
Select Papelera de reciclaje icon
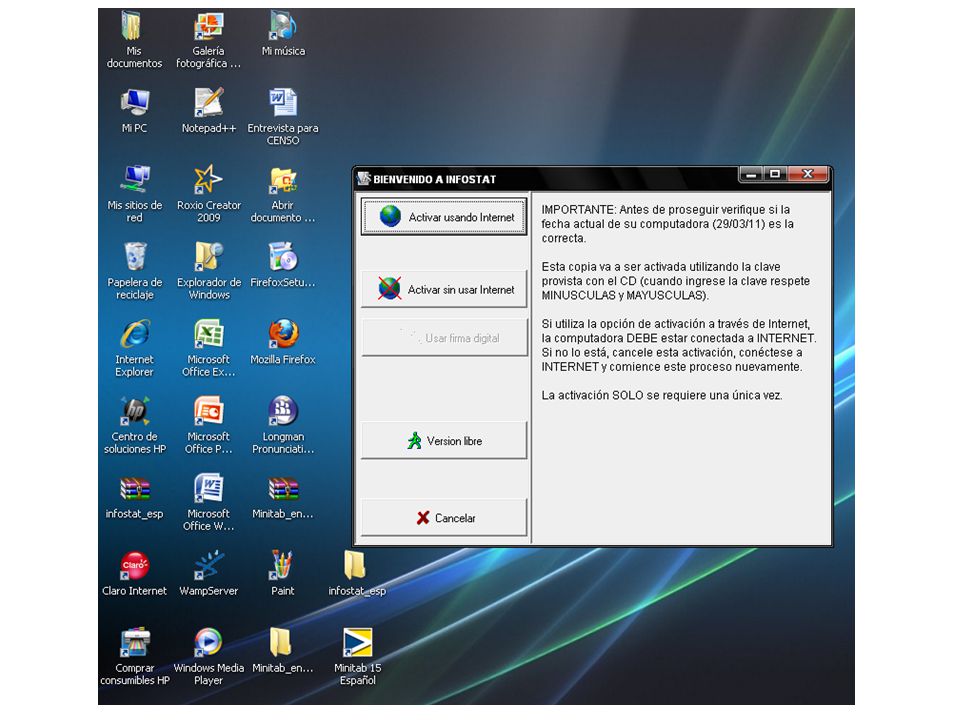[135, 271]
